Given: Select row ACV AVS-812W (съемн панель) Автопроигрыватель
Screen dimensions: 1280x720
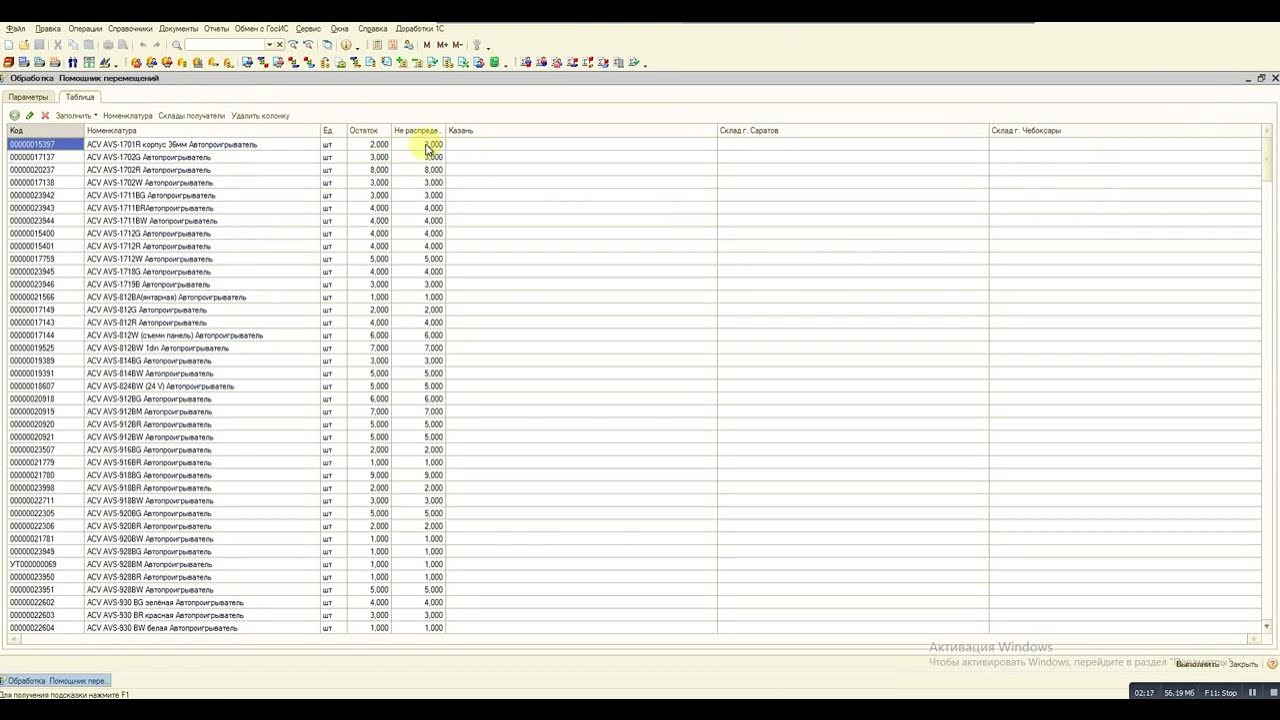Looking at the screenshot, I should [202, 335].
